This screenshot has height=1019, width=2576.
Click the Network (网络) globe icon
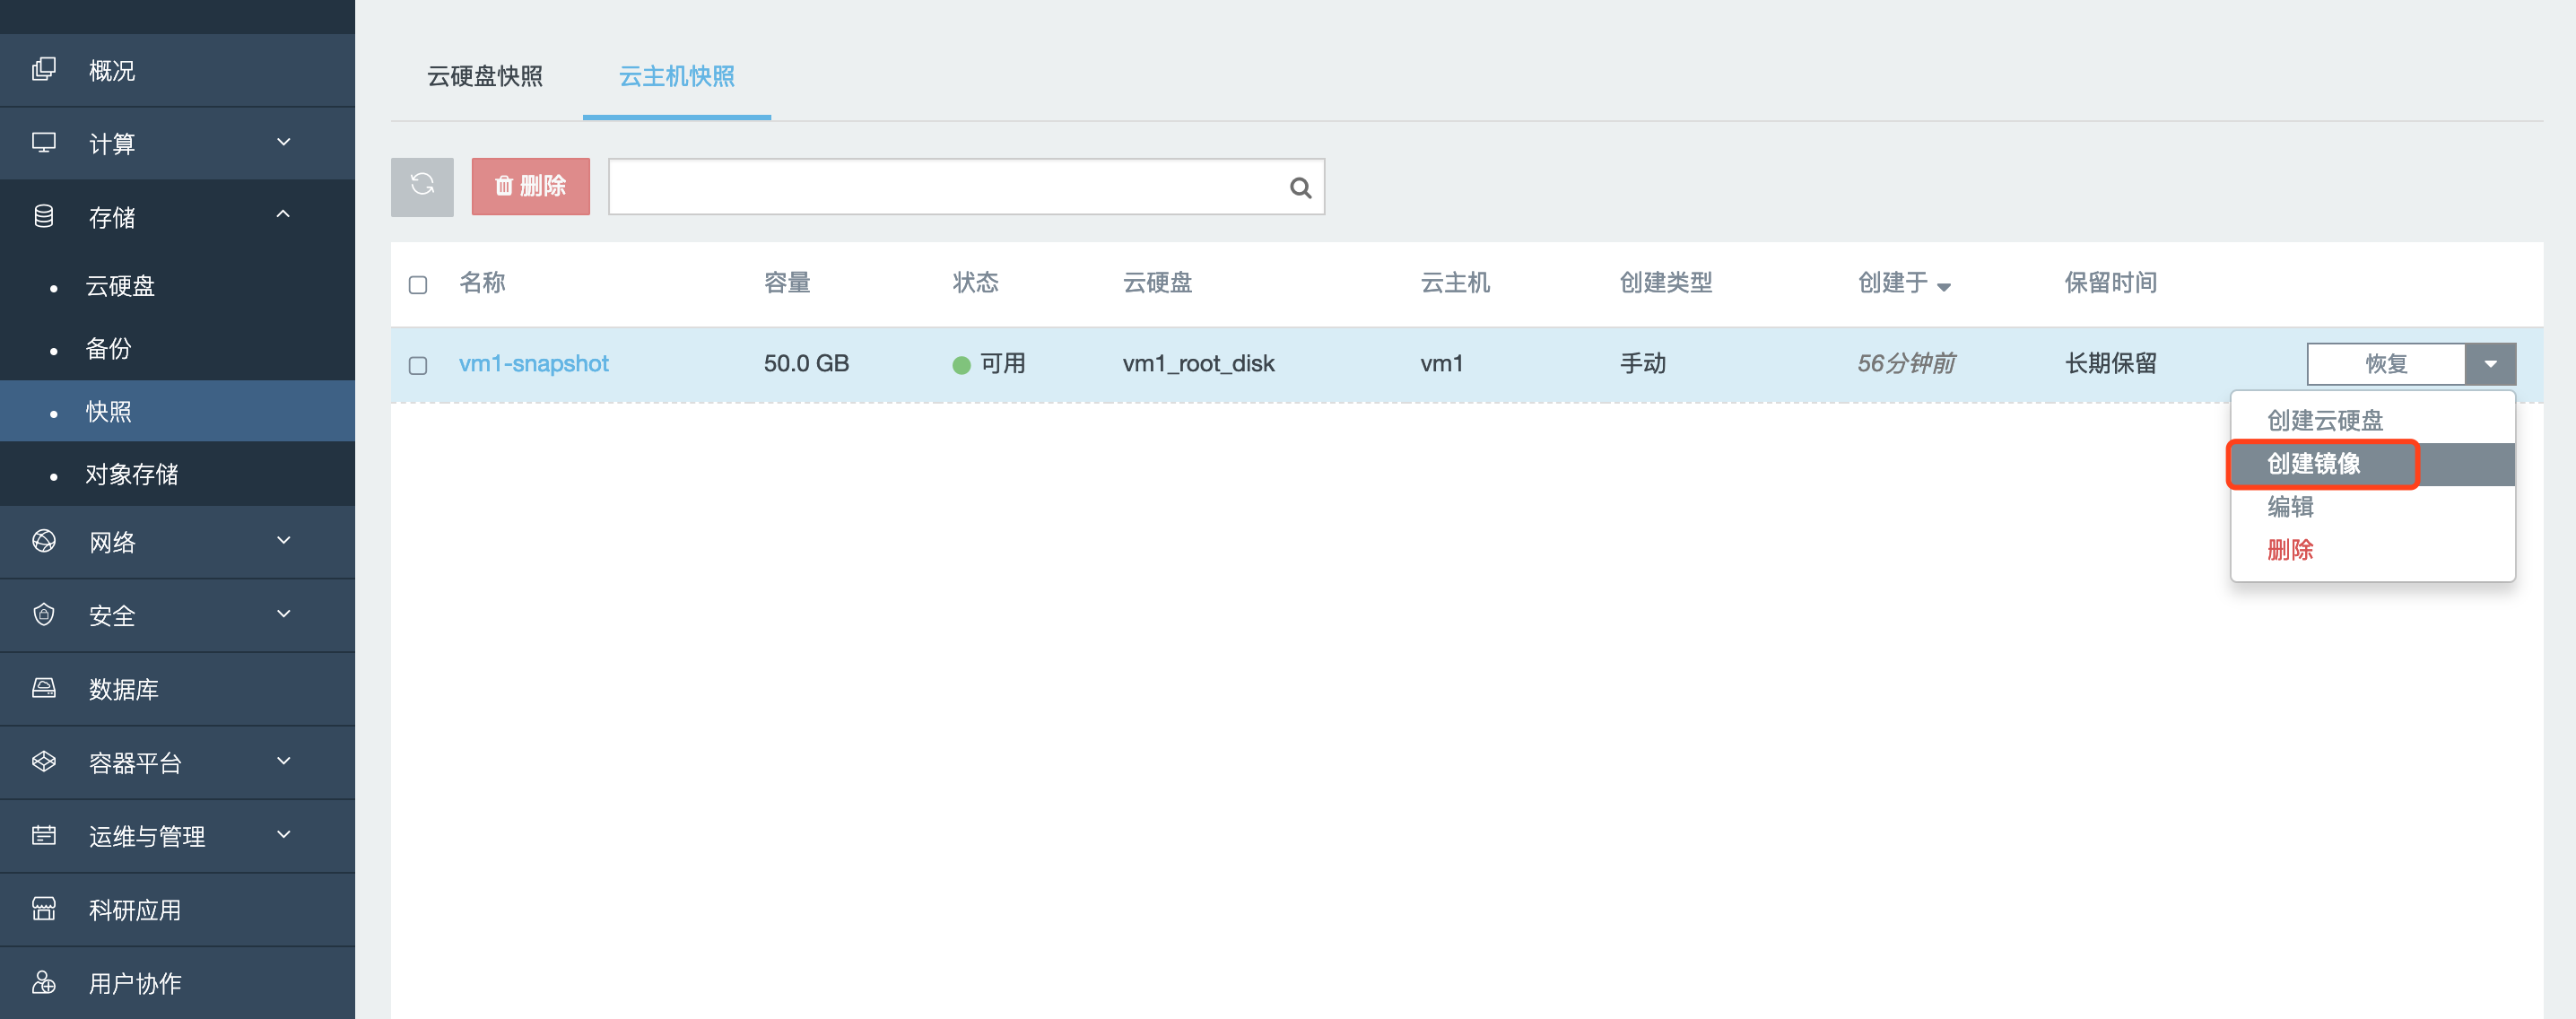(44, 541)
